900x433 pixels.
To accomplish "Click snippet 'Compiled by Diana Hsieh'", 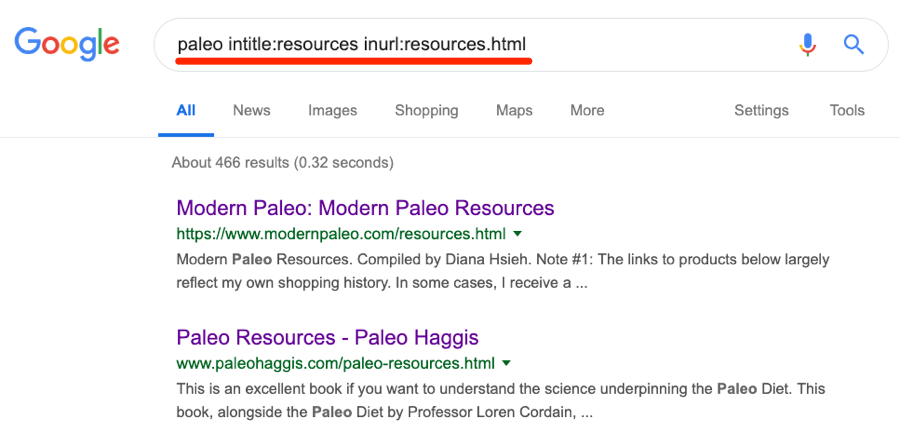I will click(x=444, y=260).
